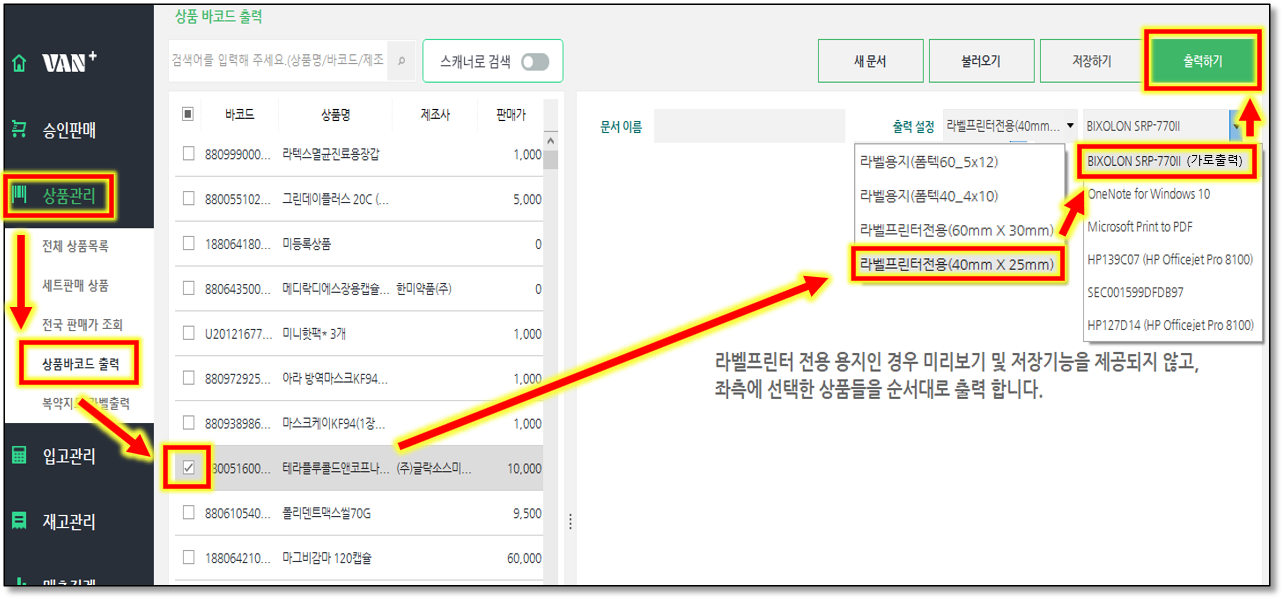
Task: Toggle the 스캐너로 검색 switch
Action: click(x=535, y=62)
